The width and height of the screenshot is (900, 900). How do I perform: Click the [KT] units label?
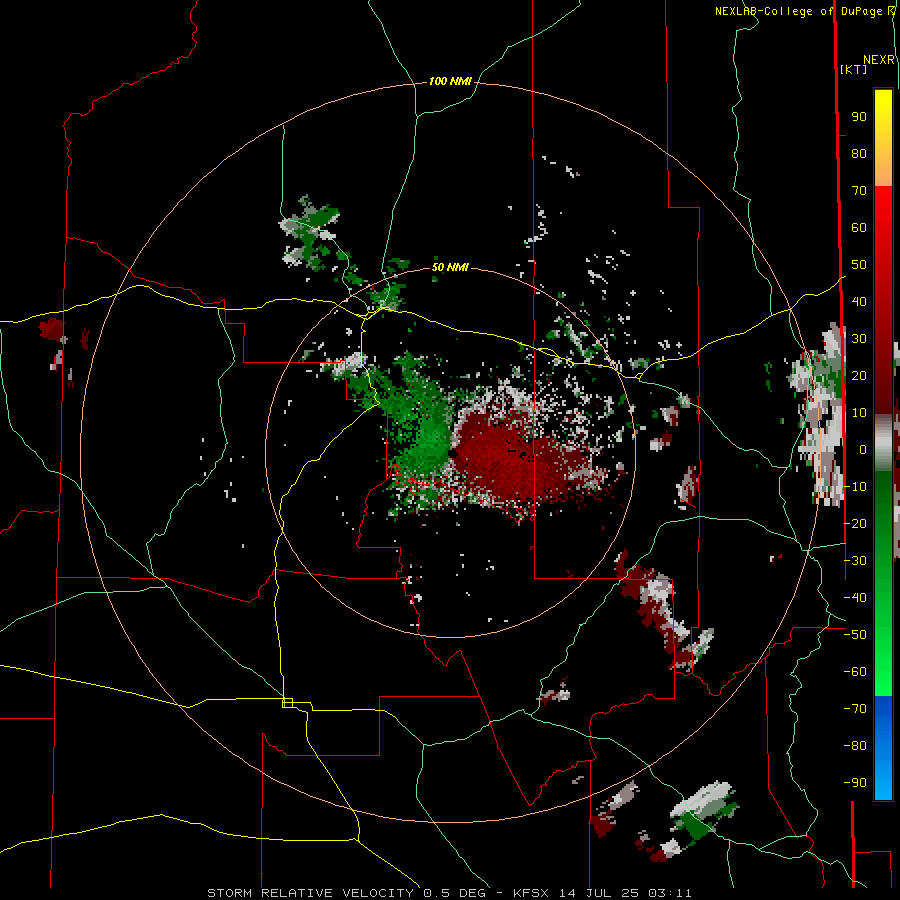click(854, 69)
